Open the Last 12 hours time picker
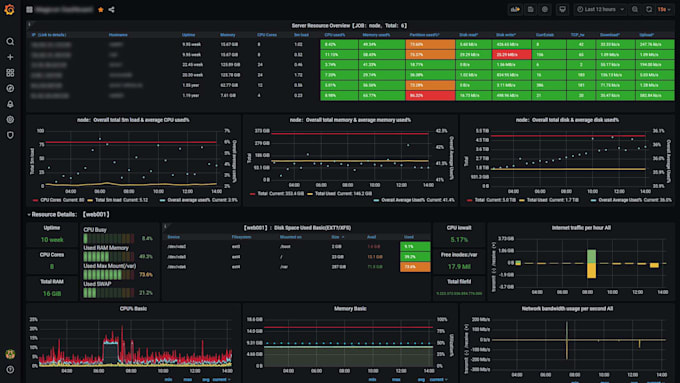 (600, 9)
